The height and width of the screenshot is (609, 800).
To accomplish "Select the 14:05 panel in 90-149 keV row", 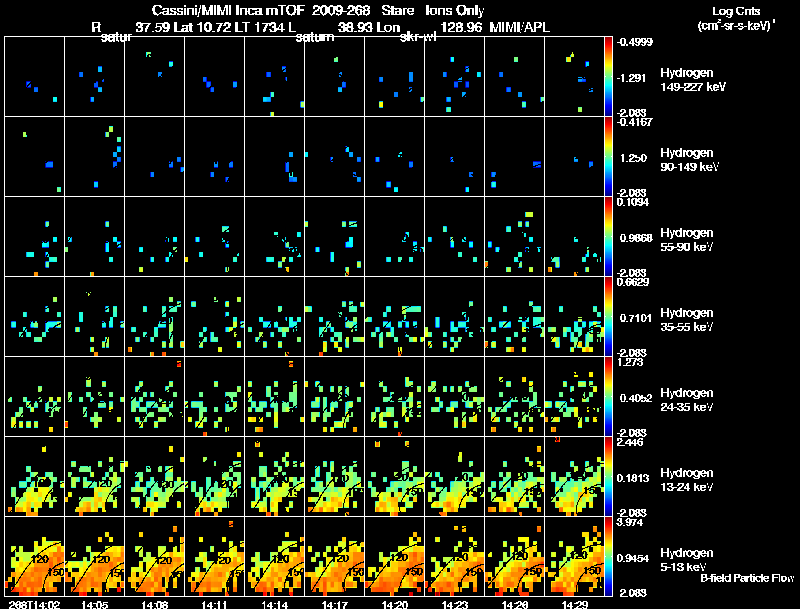I will point(94,157).
